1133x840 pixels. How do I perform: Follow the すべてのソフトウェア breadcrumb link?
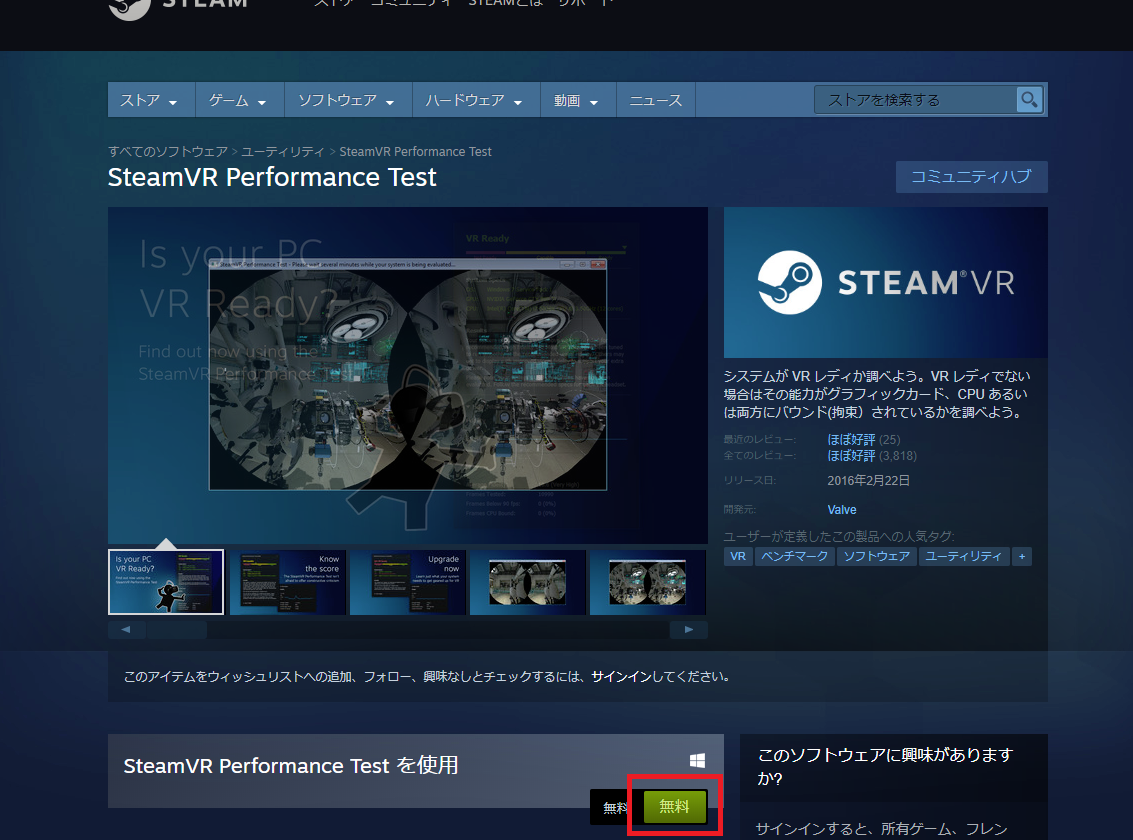168,152
